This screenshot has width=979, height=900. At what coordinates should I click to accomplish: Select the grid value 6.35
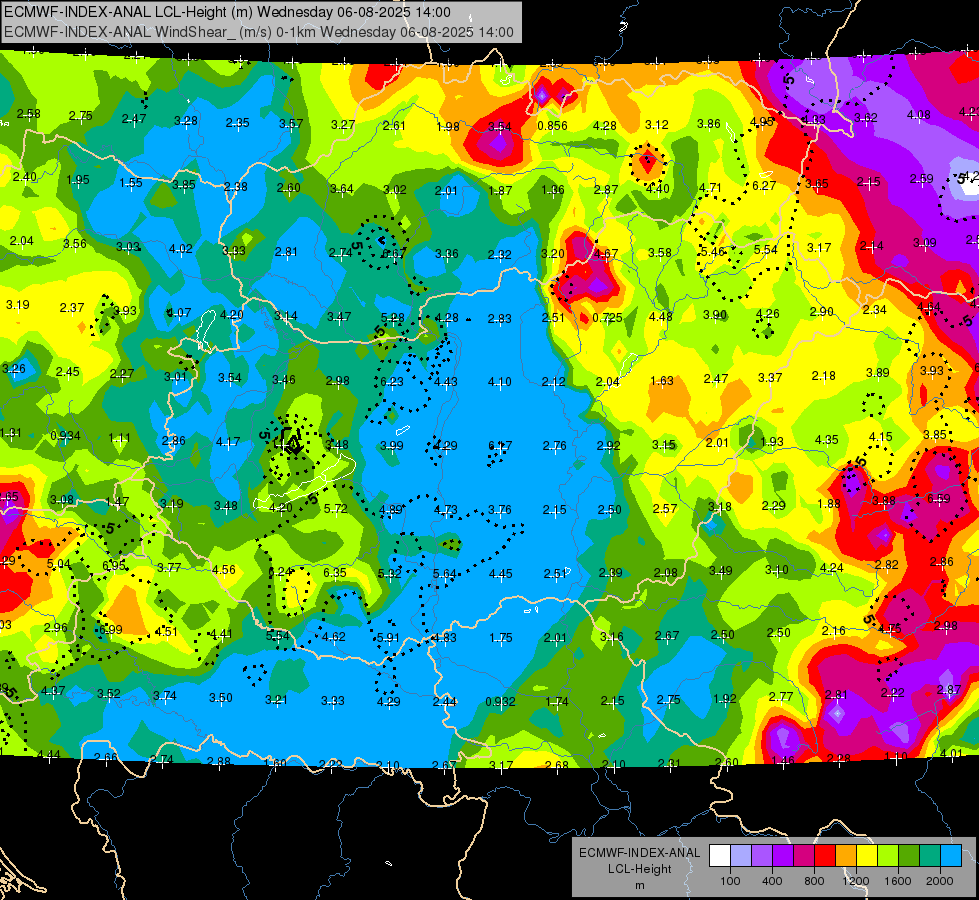[x=335, y=572]
